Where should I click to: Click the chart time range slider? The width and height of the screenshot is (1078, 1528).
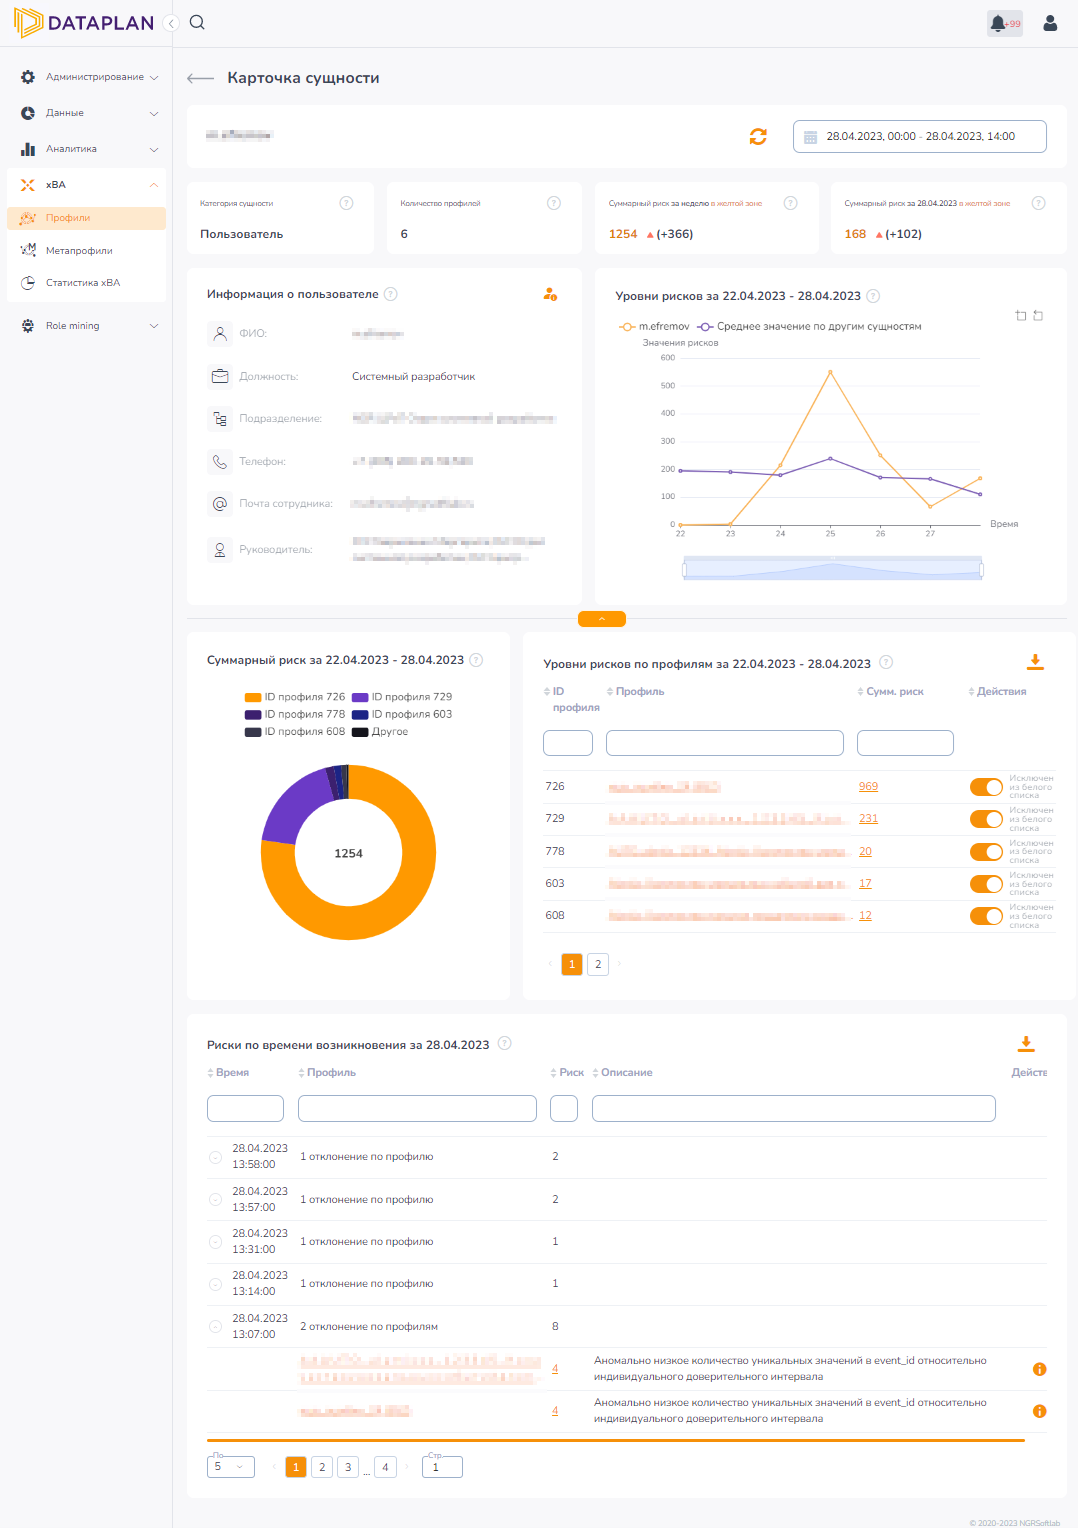pyautogui.click(x=832, y=569)
